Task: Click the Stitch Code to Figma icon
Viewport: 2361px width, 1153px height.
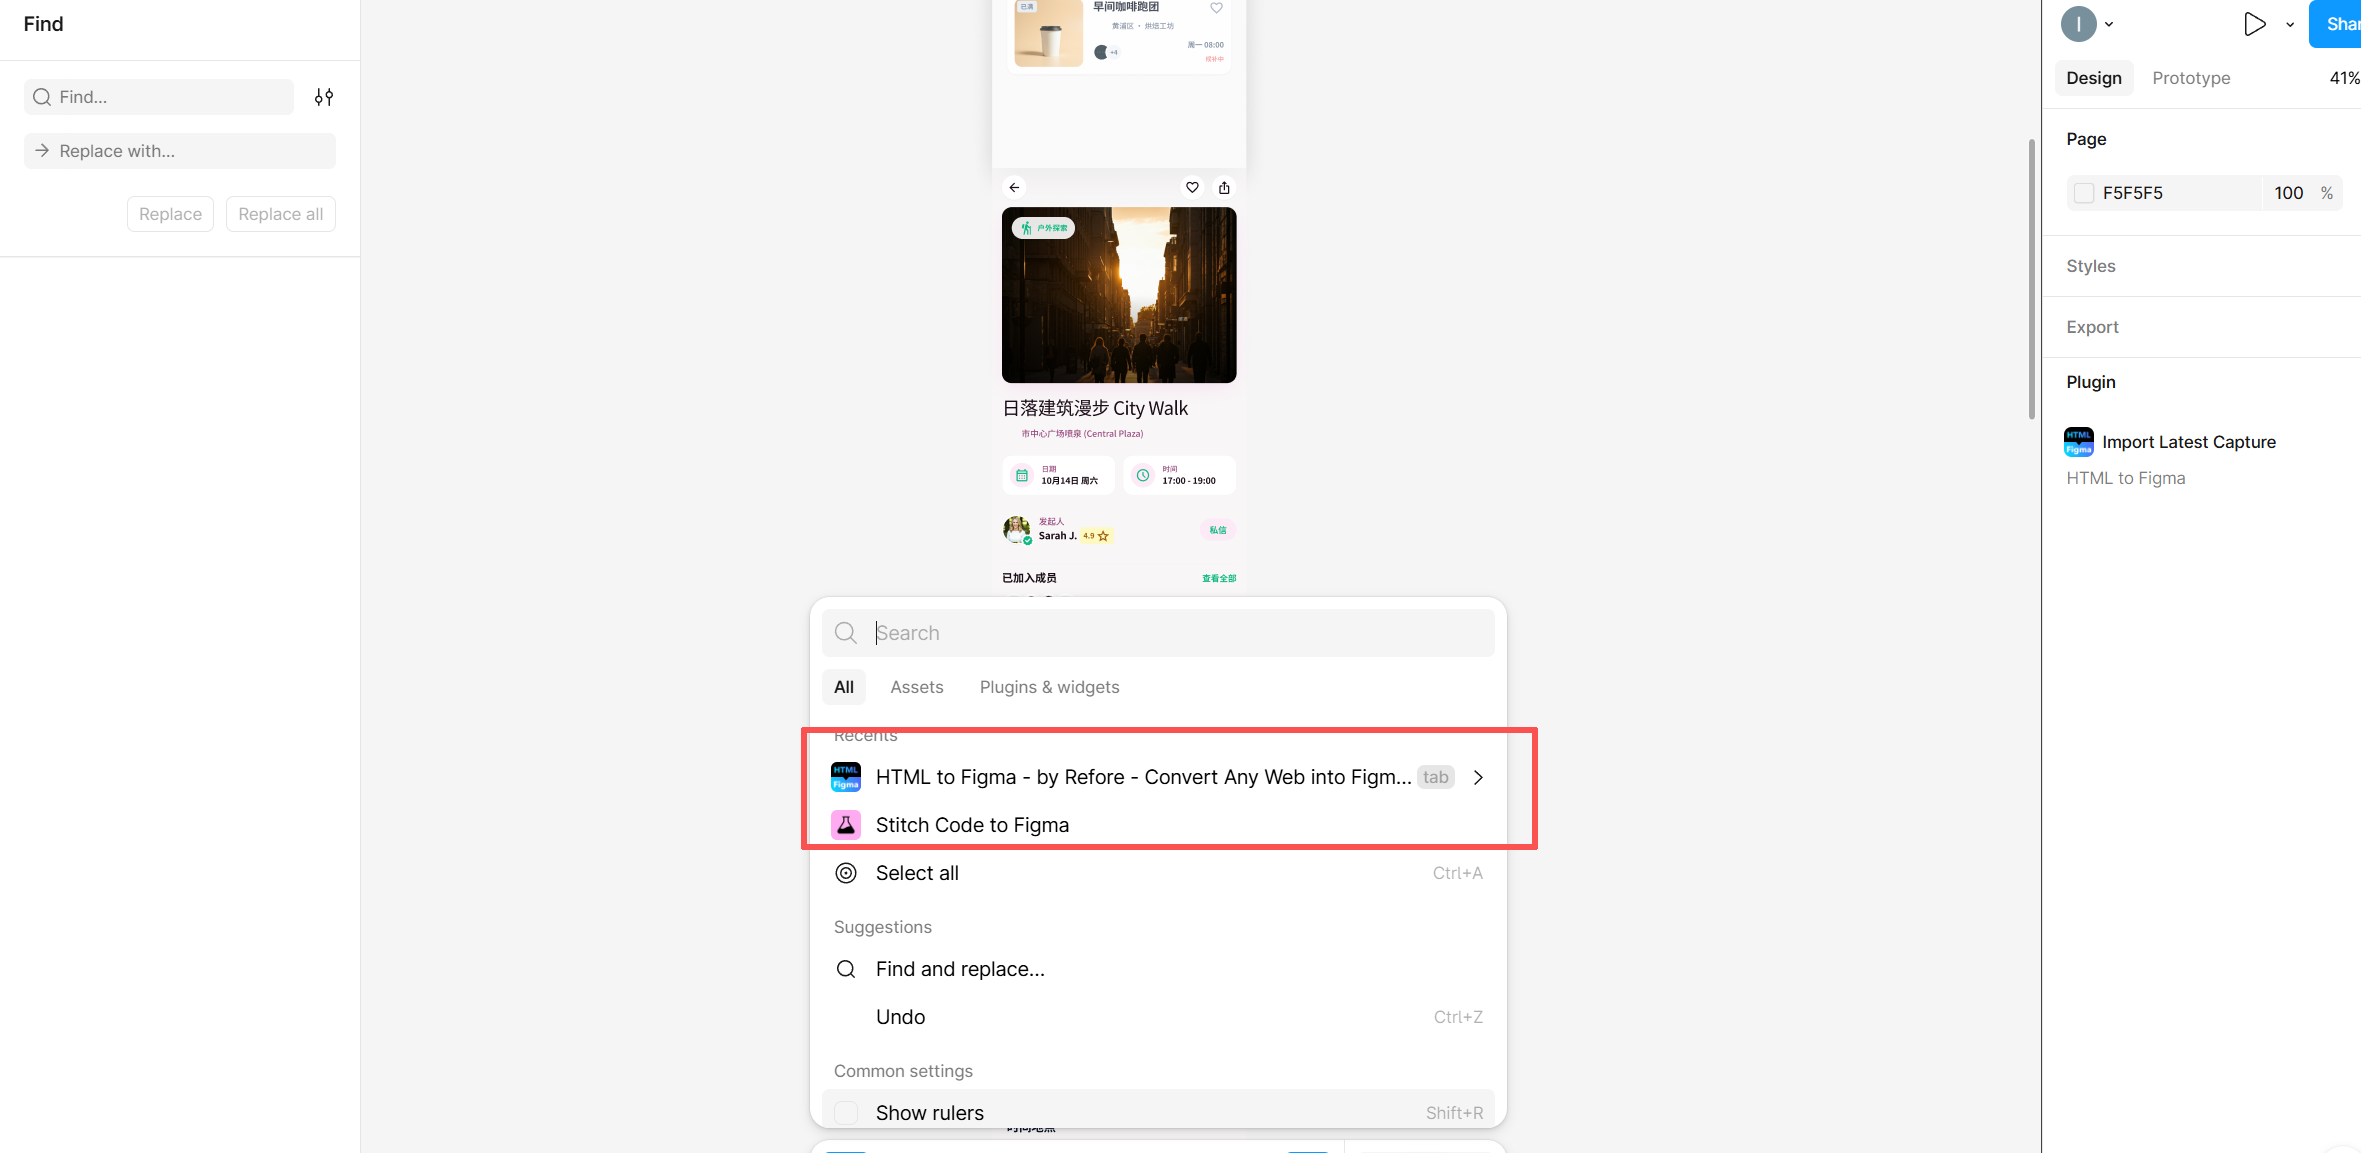Action: pyautogui.click(x=846, y=825)
